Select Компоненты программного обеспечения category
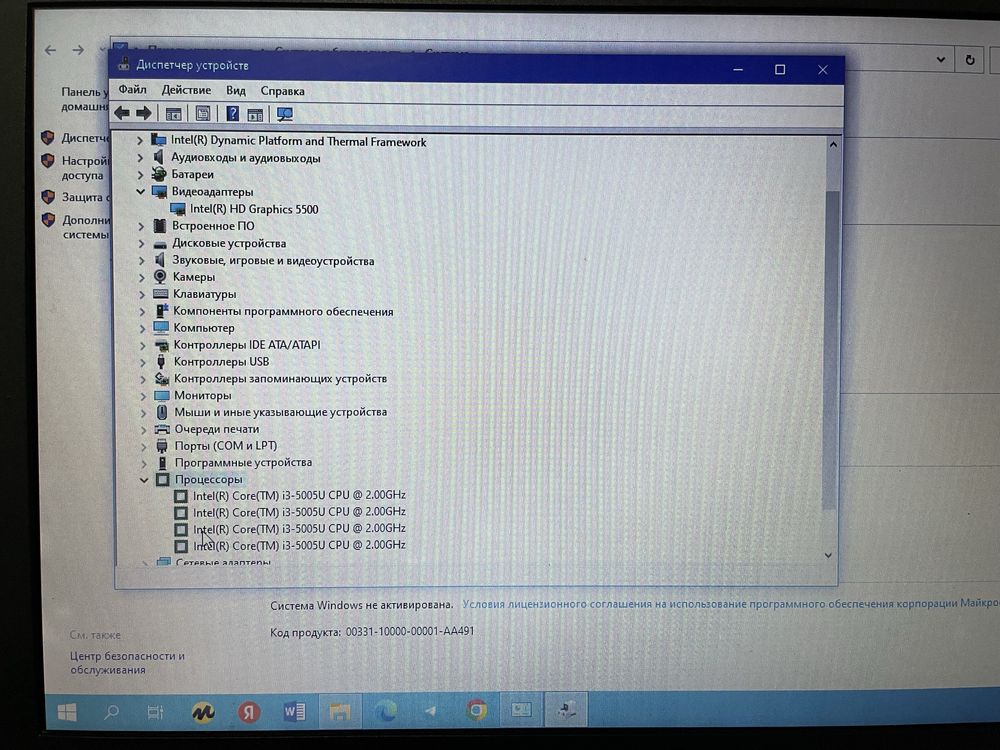 [283, 311]
